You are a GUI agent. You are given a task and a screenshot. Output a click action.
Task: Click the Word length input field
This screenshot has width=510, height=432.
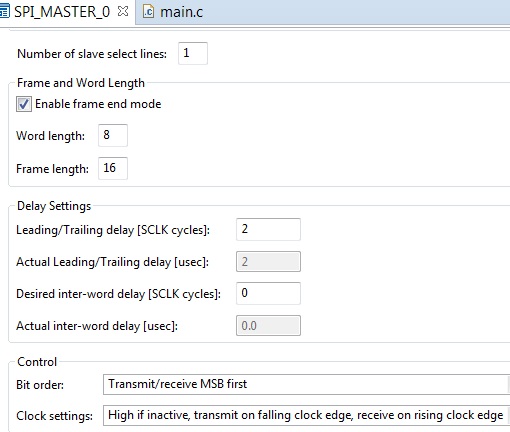tap(113, 135)
